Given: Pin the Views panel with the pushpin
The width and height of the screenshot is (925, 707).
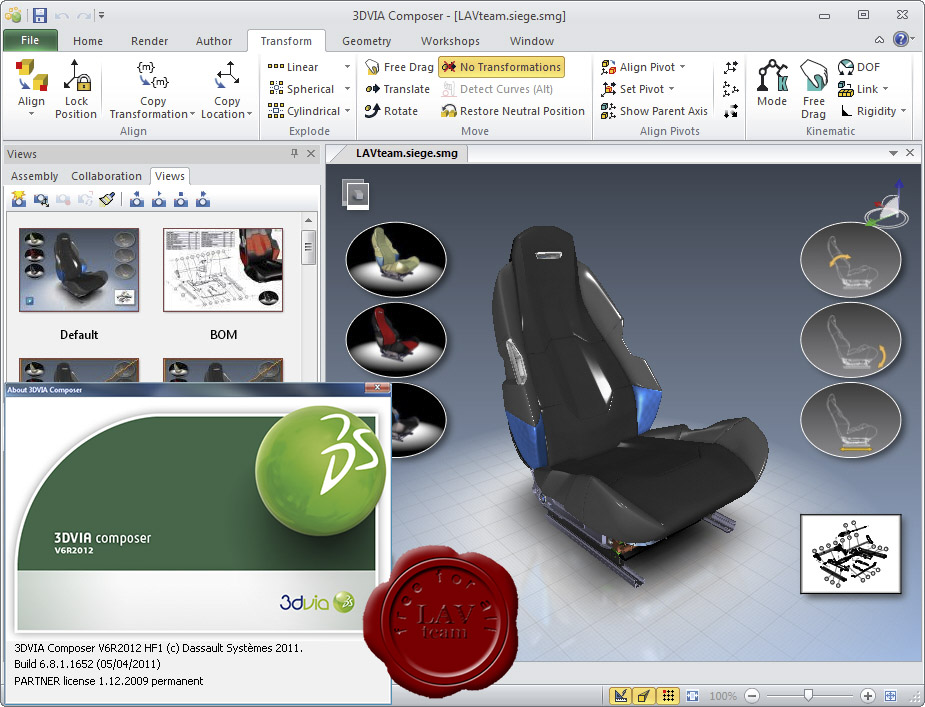Looking at the screenshot, I should 294,153.
